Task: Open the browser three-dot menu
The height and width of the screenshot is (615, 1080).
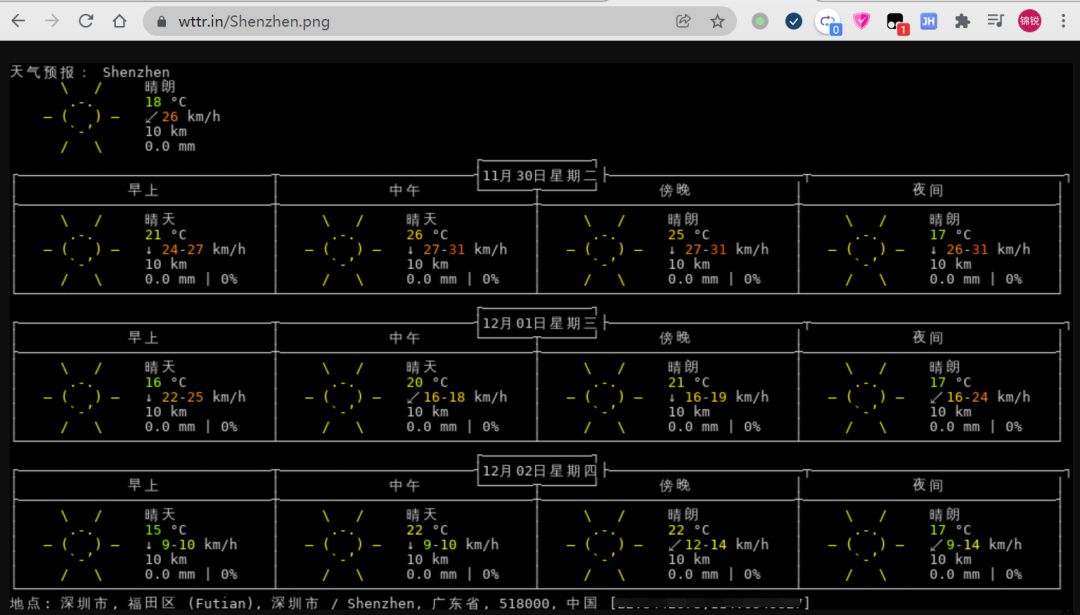Action: pos(1063,21)
